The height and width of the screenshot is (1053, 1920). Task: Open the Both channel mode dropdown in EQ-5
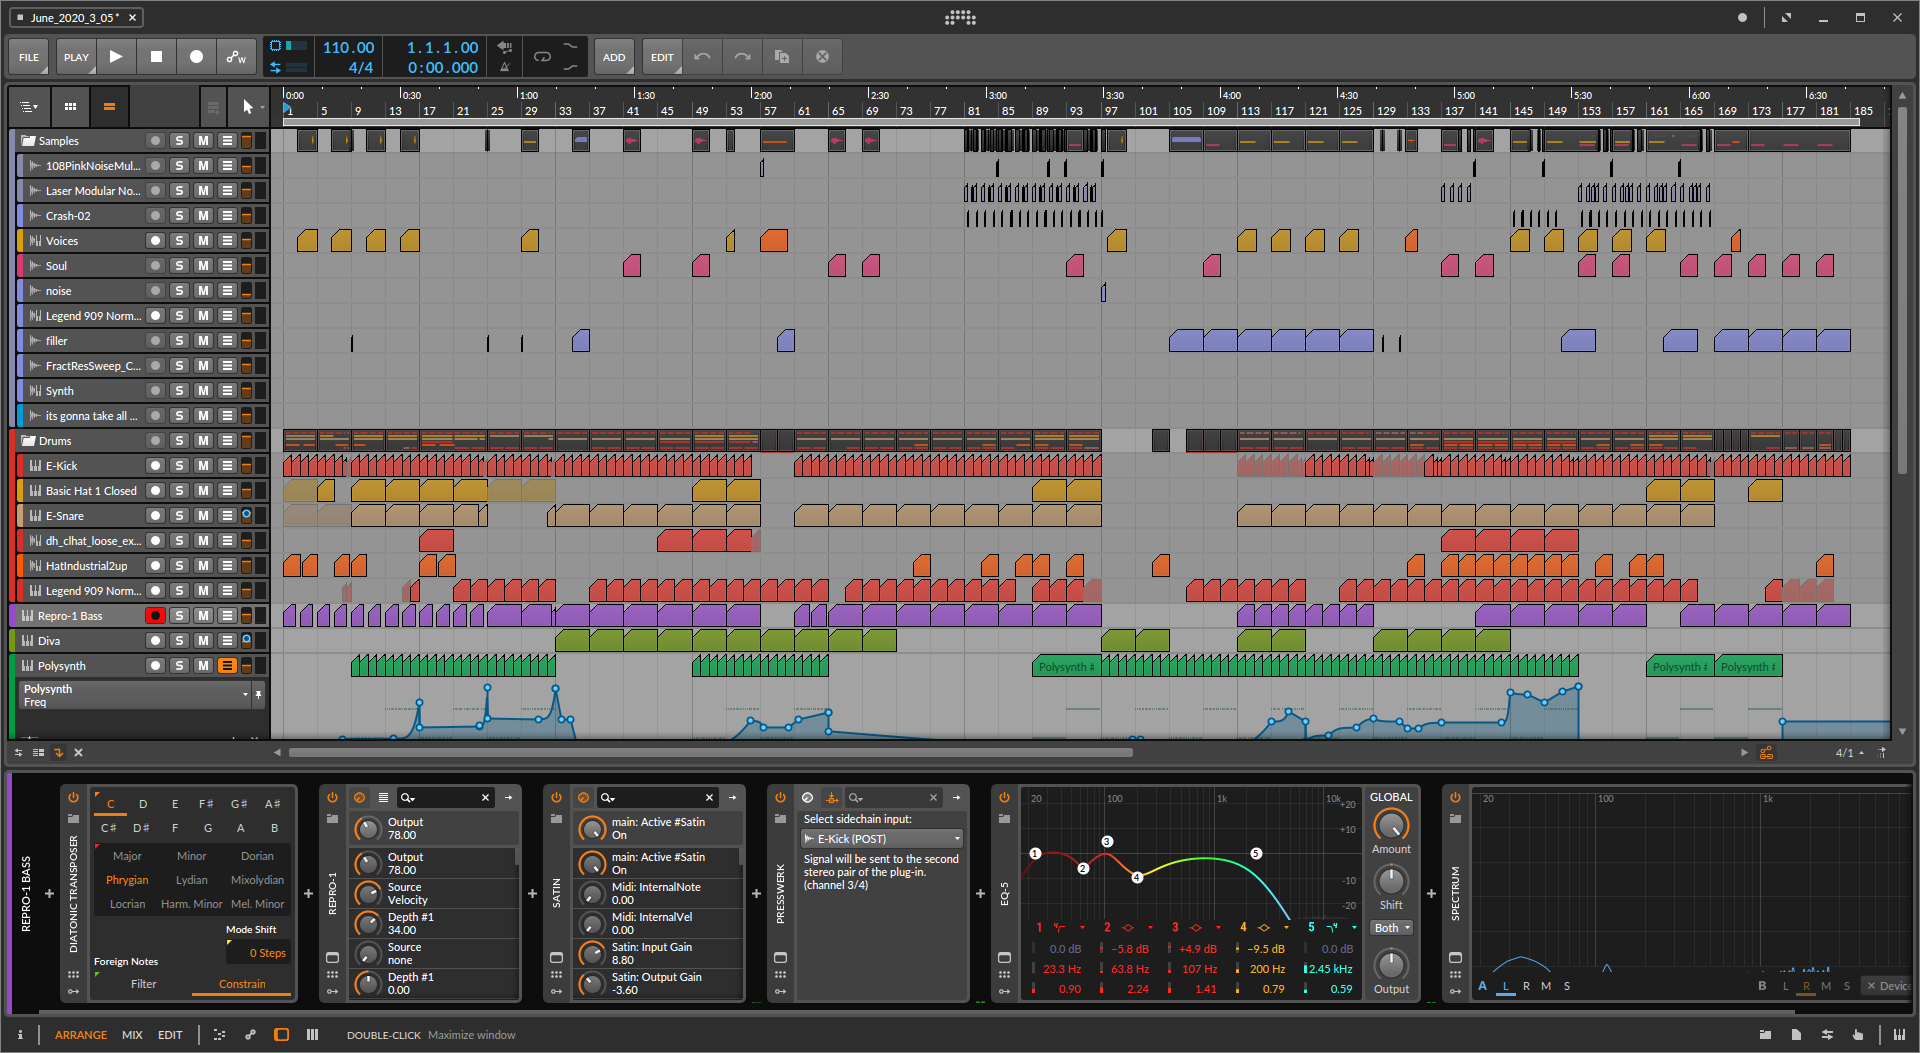pyautogui.click(x=1392, y=928)
